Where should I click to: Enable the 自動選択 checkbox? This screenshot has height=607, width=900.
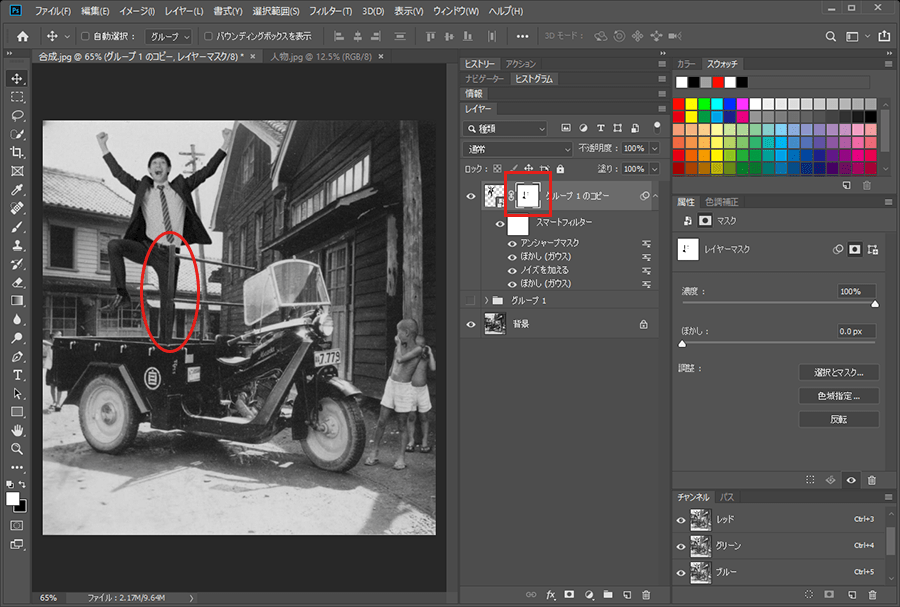[x=85, y=36]
